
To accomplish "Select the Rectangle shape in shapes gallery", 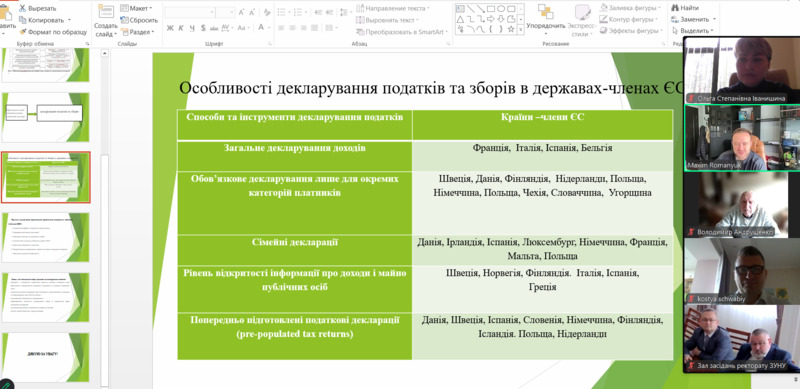I will coord(491,9).
